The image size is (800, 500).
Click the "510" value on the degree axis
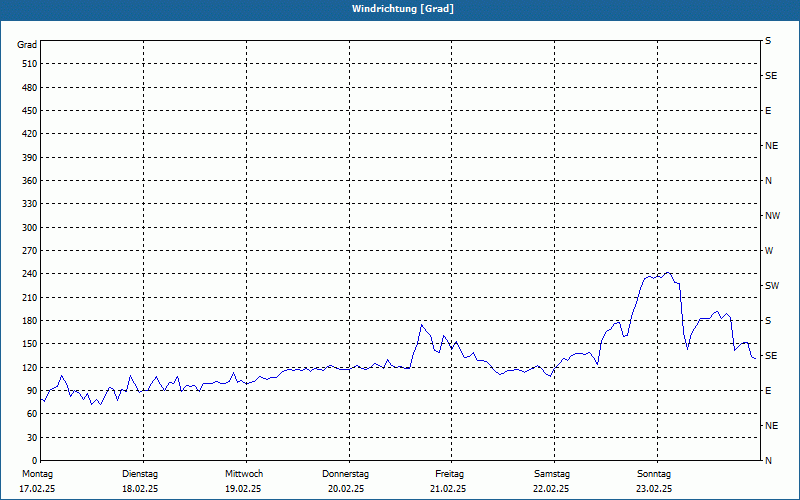point(30,64)
